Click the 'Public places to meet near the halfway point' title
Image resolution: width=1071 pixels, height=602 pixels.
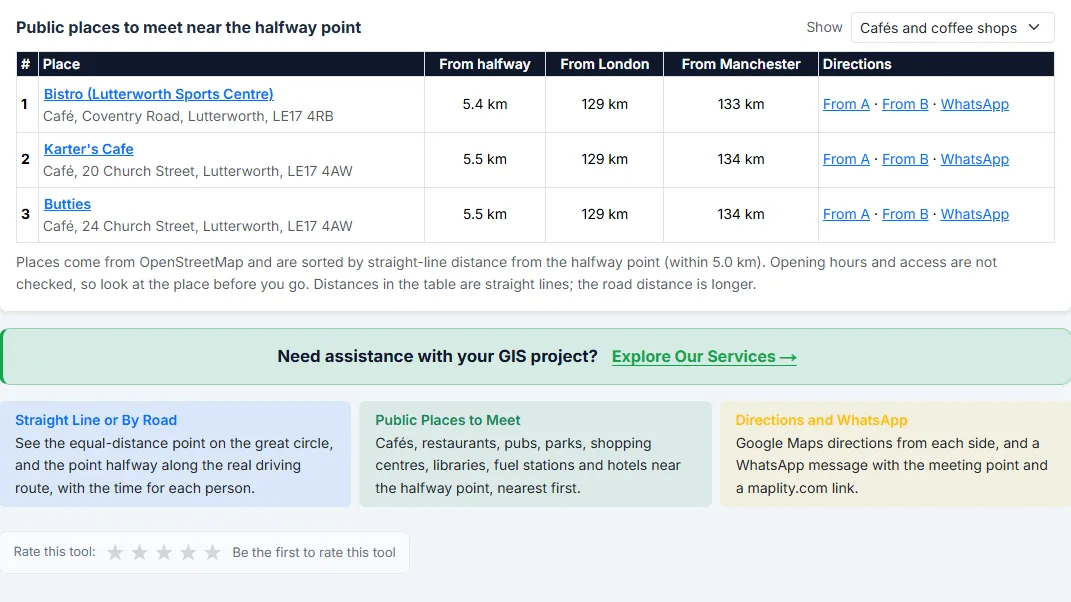[x=189, y=27]
